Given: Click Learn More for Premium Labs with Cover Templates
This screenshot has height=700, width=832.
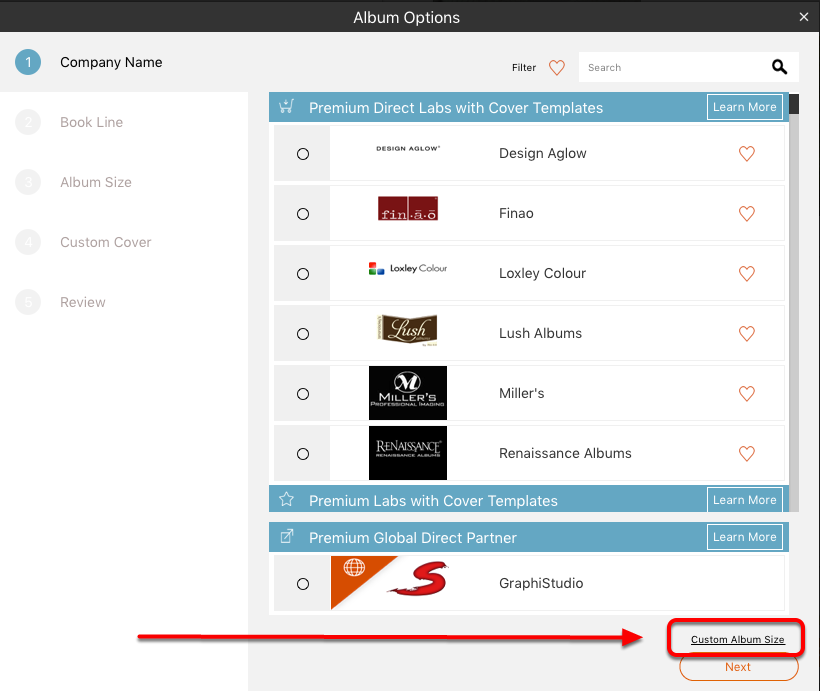Looking at the screenshot, I should pos(744,500).
